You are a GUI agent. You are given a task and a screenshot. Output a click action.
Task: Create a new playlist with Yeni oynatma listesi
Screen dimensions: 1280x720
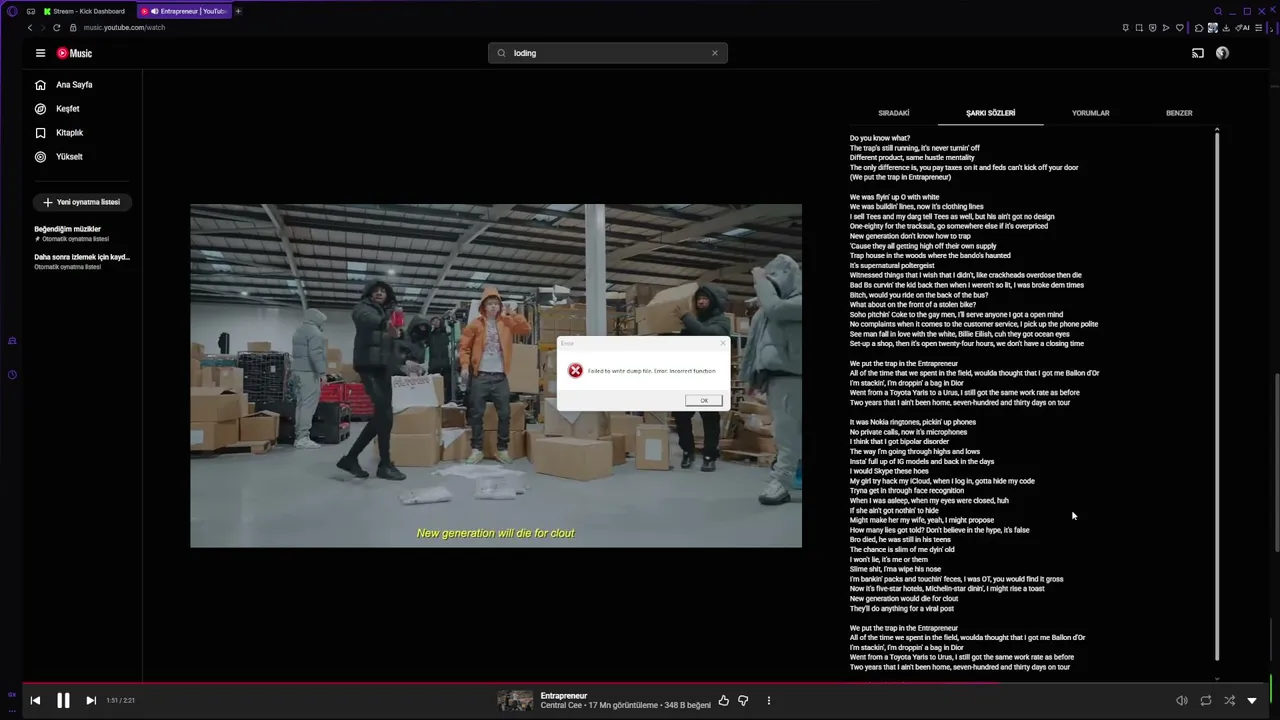click(82, 202)
